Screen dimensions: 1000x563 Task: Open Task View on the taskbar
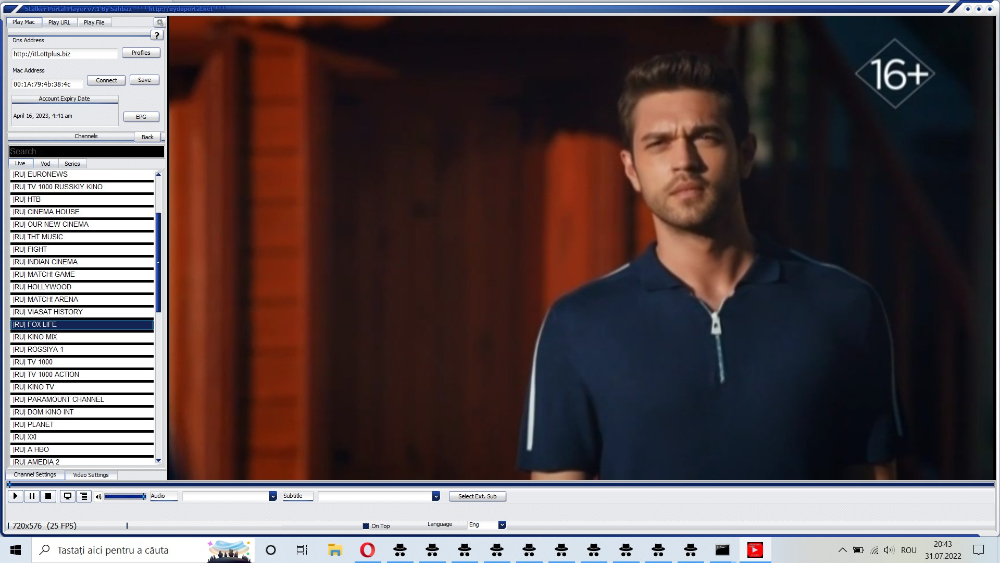[302, 550]
